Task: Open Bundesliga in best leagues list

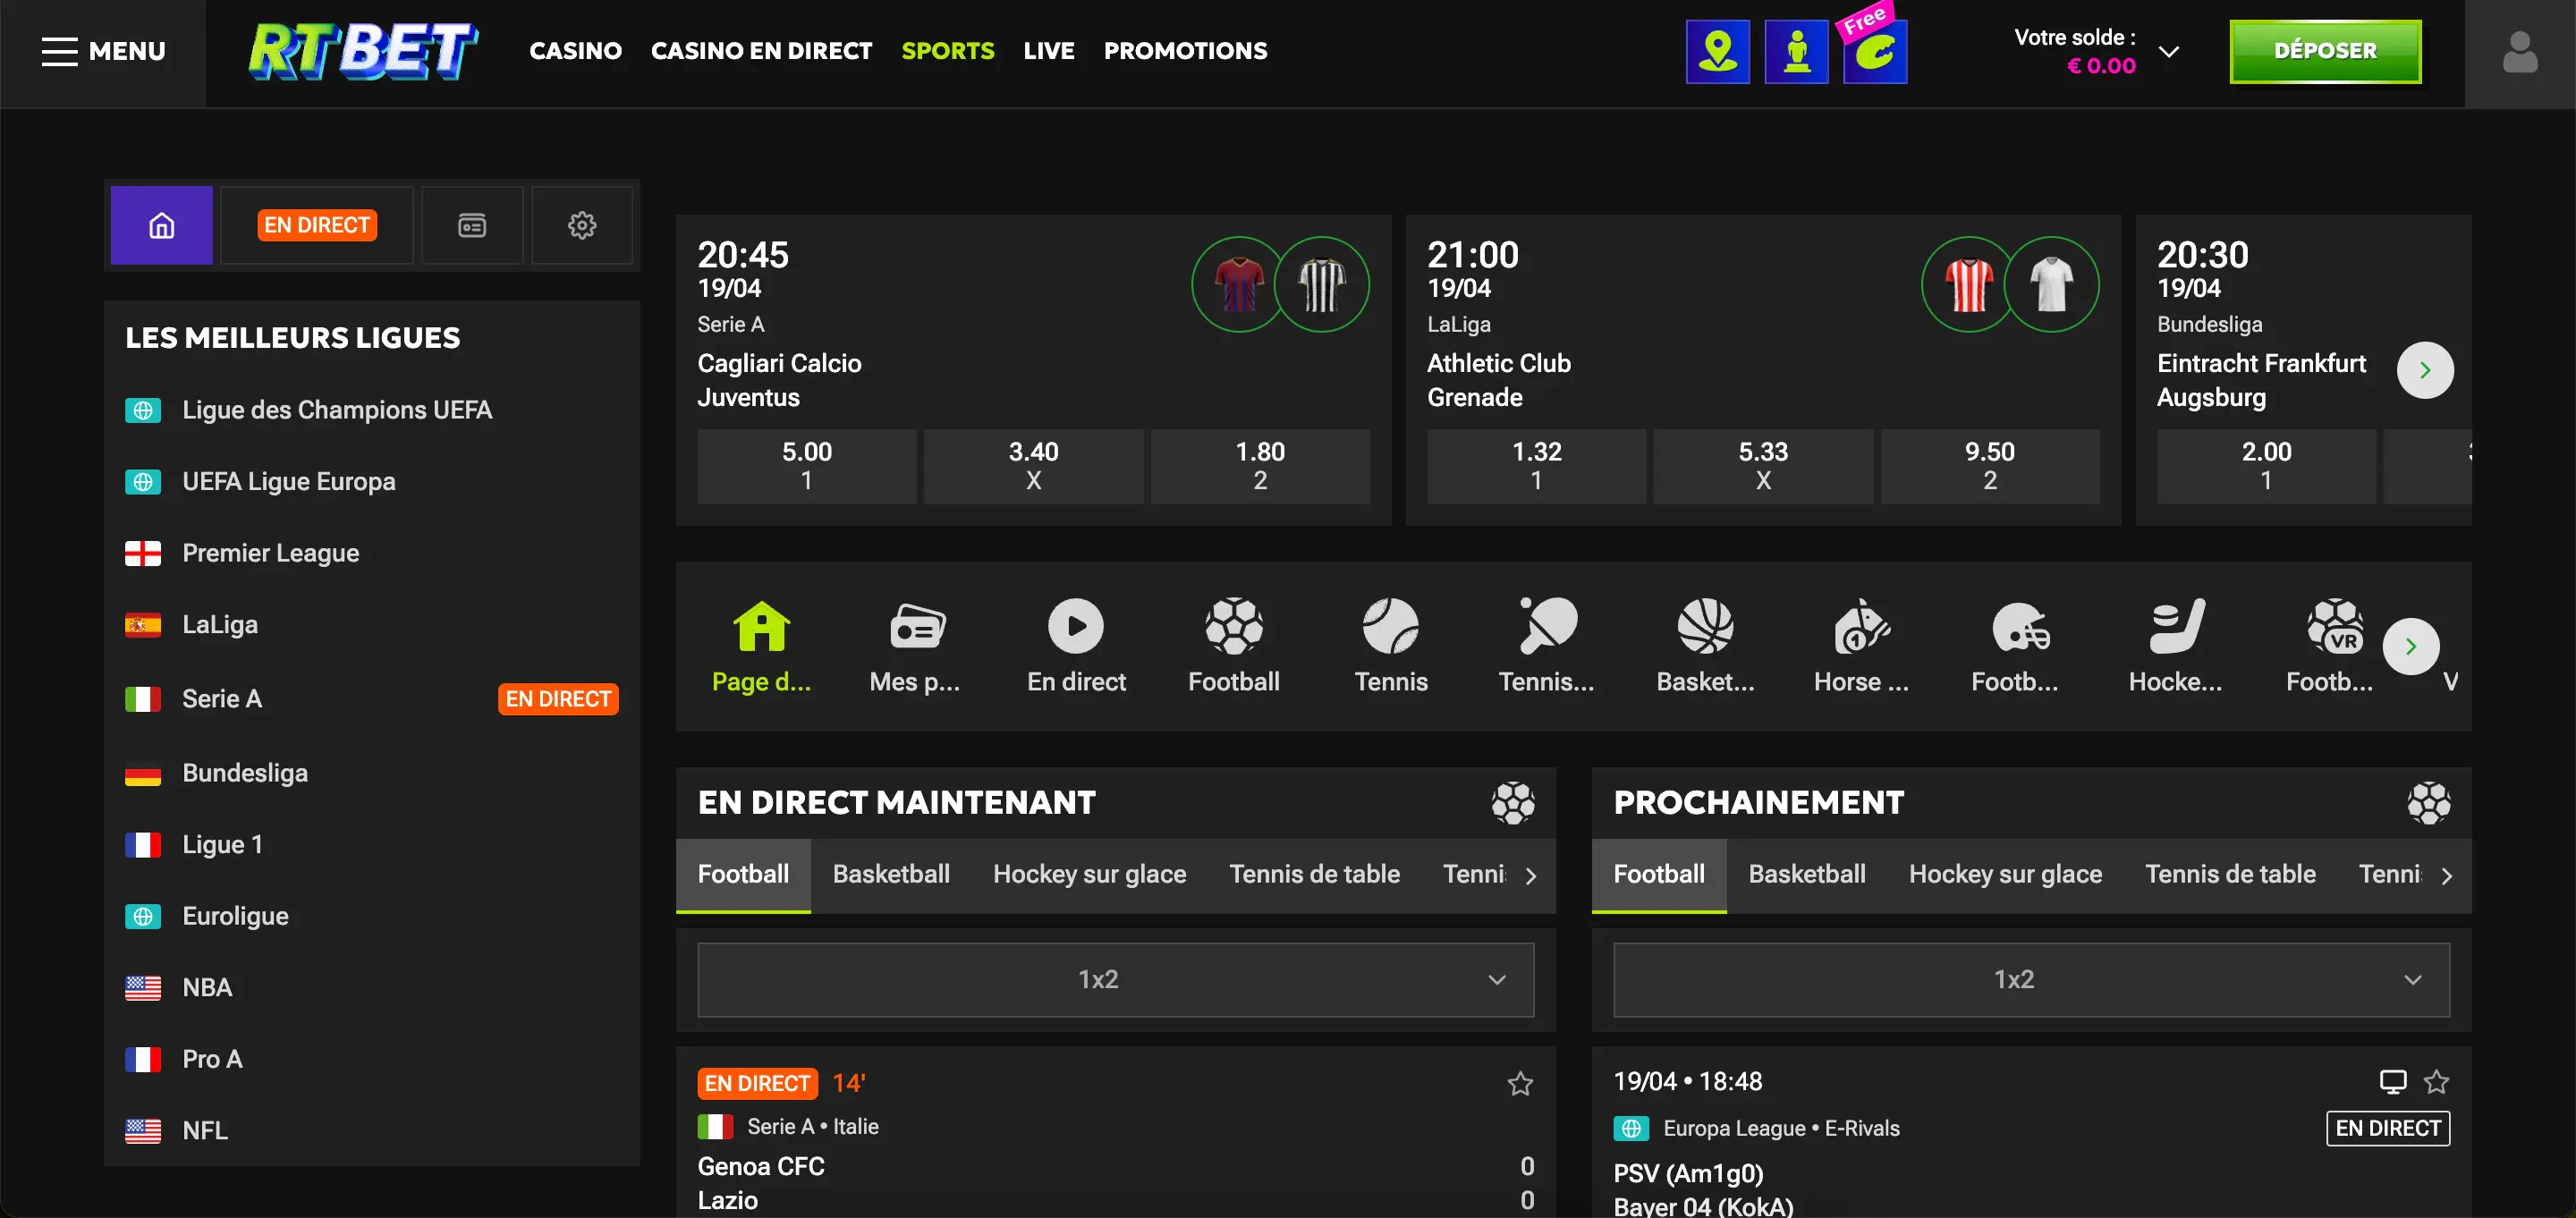Action: tap(371, 773)
